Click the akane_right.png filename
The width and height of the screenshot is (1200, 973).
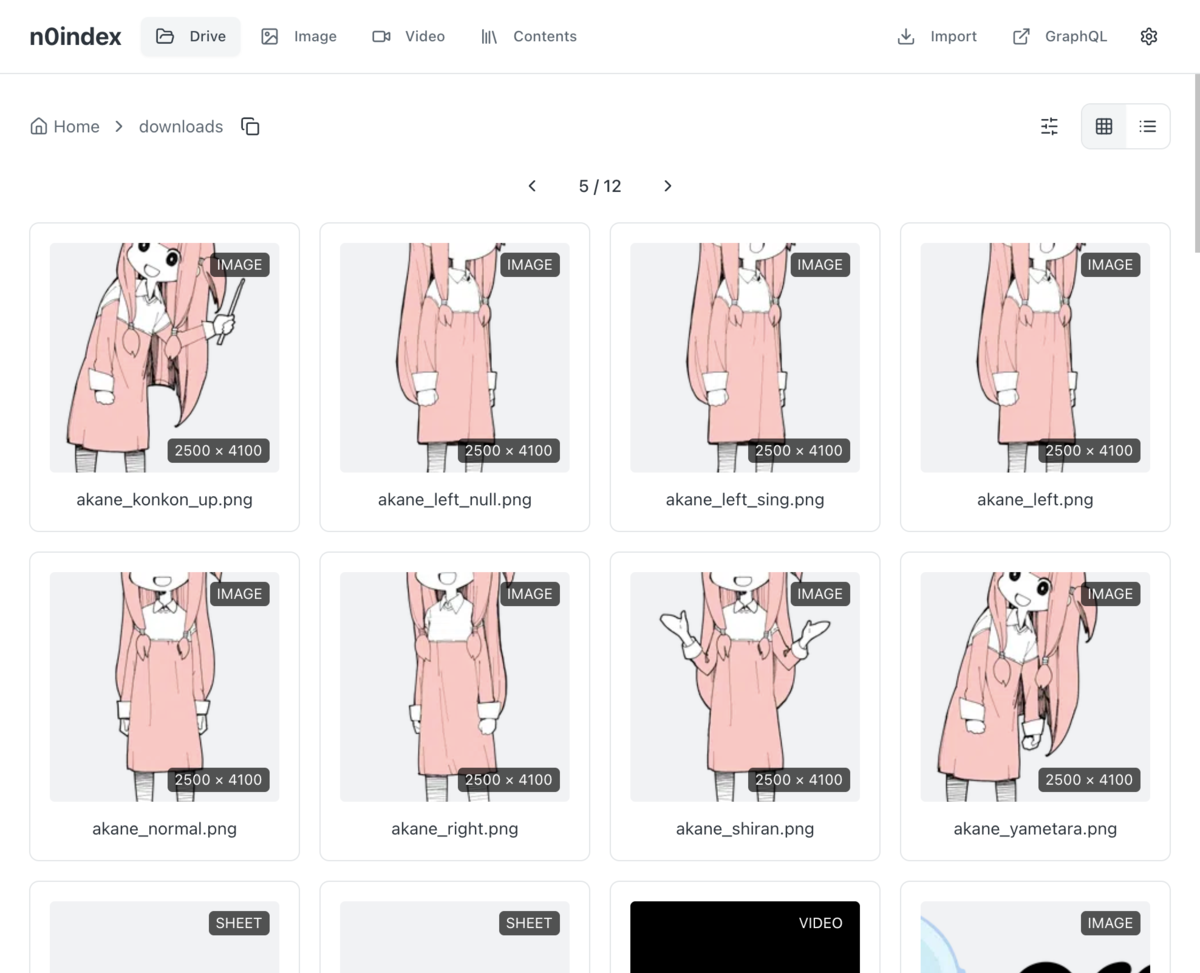click(455, 828)
